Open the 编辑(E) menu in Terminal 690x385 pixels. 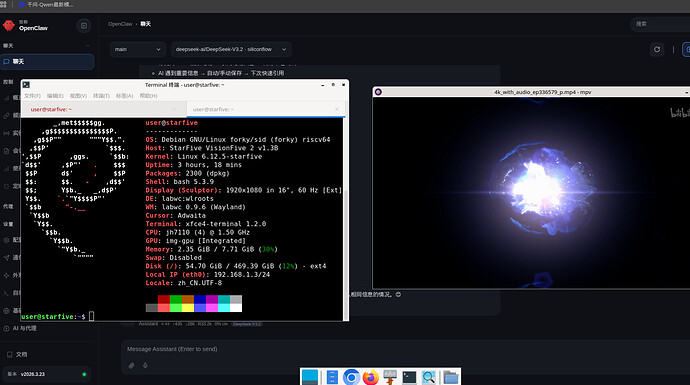[55, 95]
